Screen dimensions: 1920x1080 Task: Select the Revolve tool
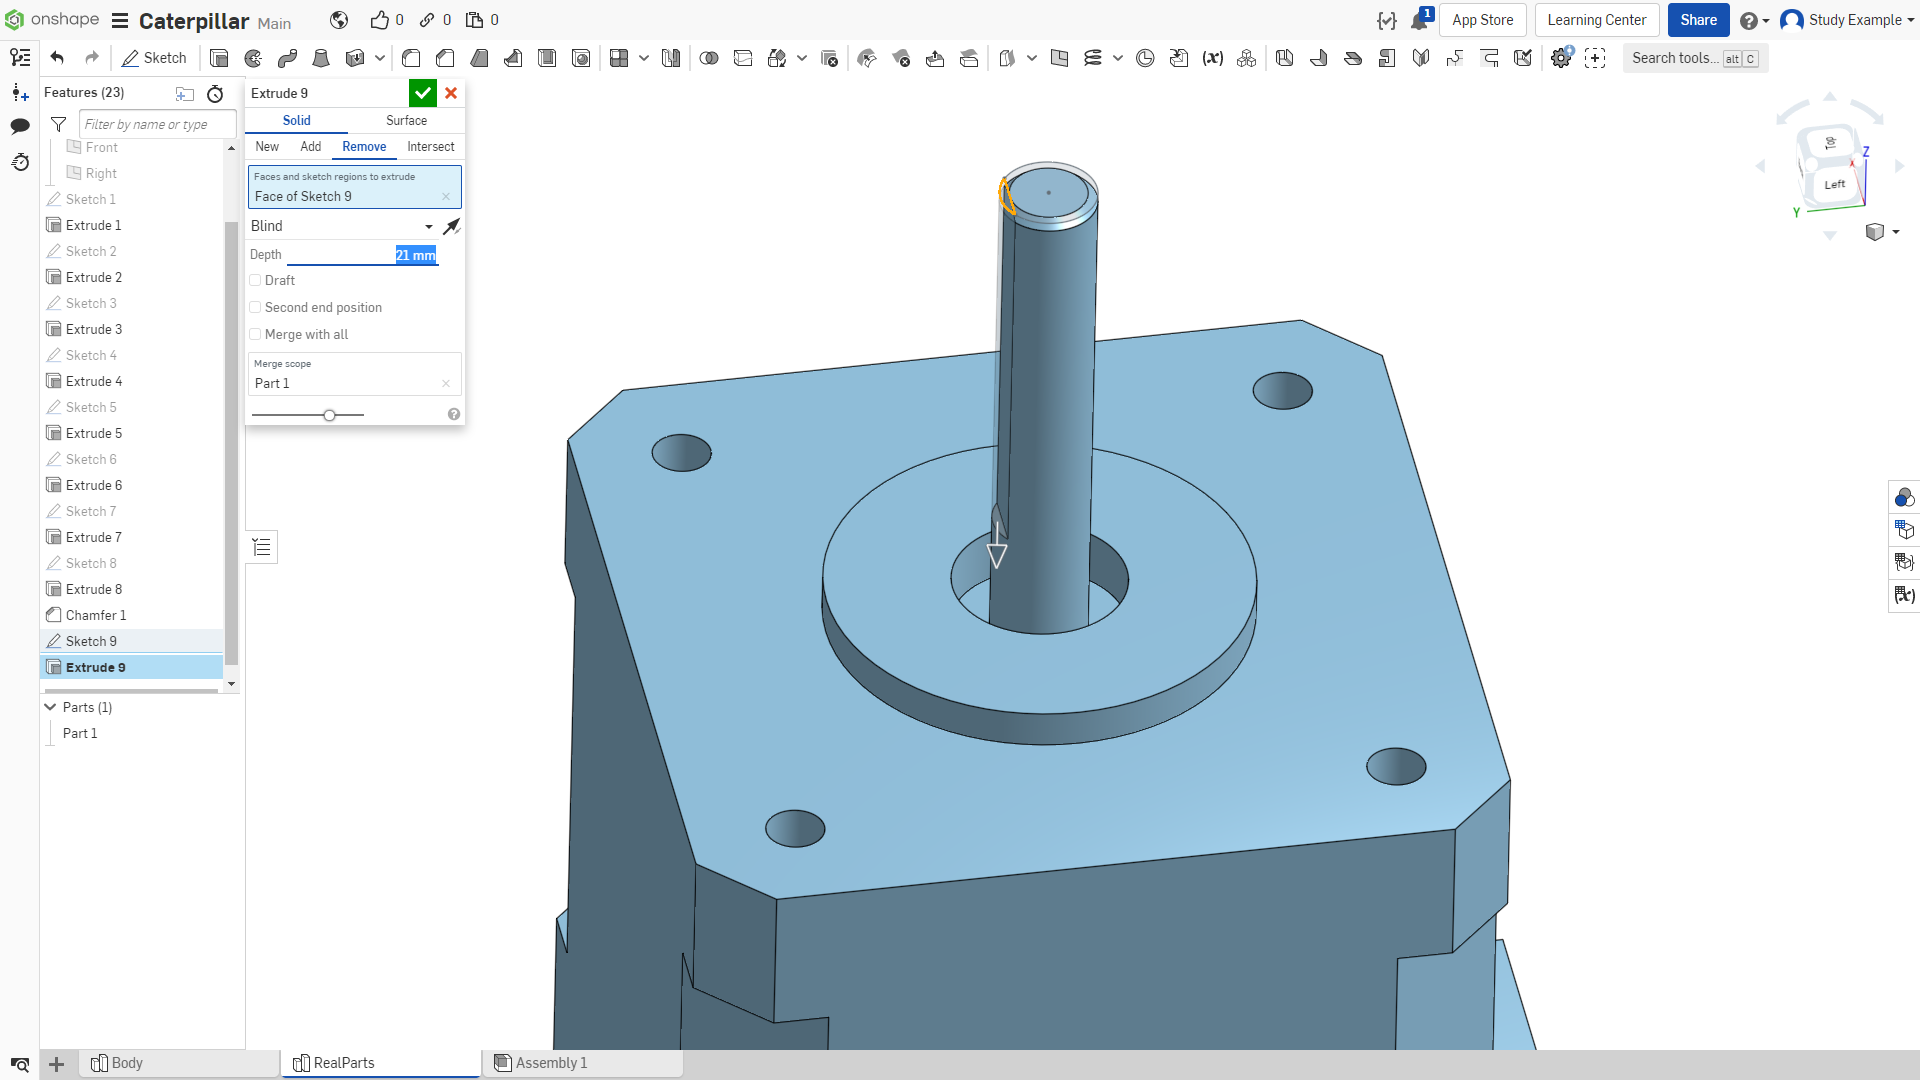[x=253, y=58]
